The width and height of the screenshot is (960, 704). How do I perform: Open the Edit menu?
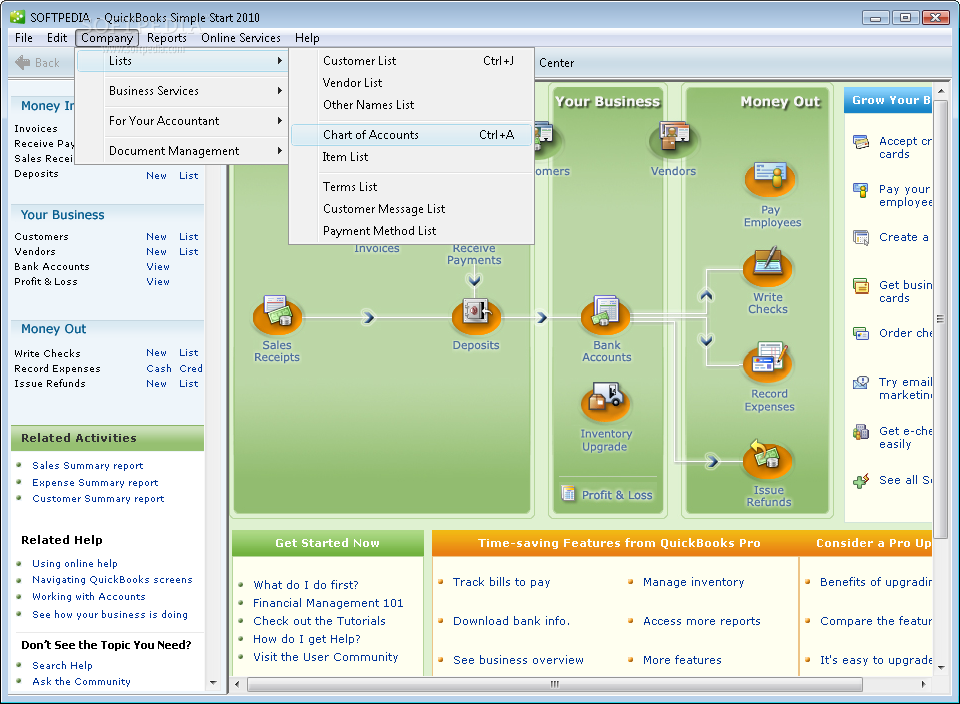click(x=57, y=38)
